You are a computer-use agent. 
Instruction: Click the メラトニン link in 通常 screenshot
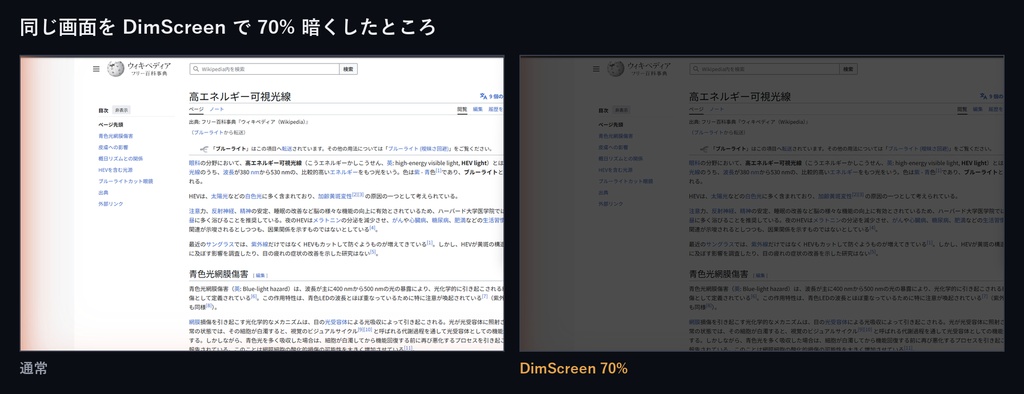326,220
